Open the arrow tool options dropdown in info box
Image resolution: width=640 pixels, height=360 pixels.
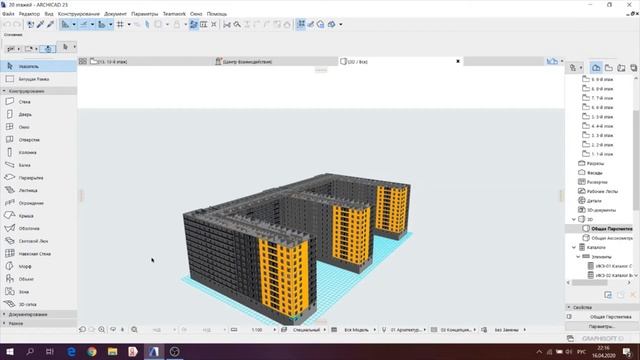click(x=74, y=47)
